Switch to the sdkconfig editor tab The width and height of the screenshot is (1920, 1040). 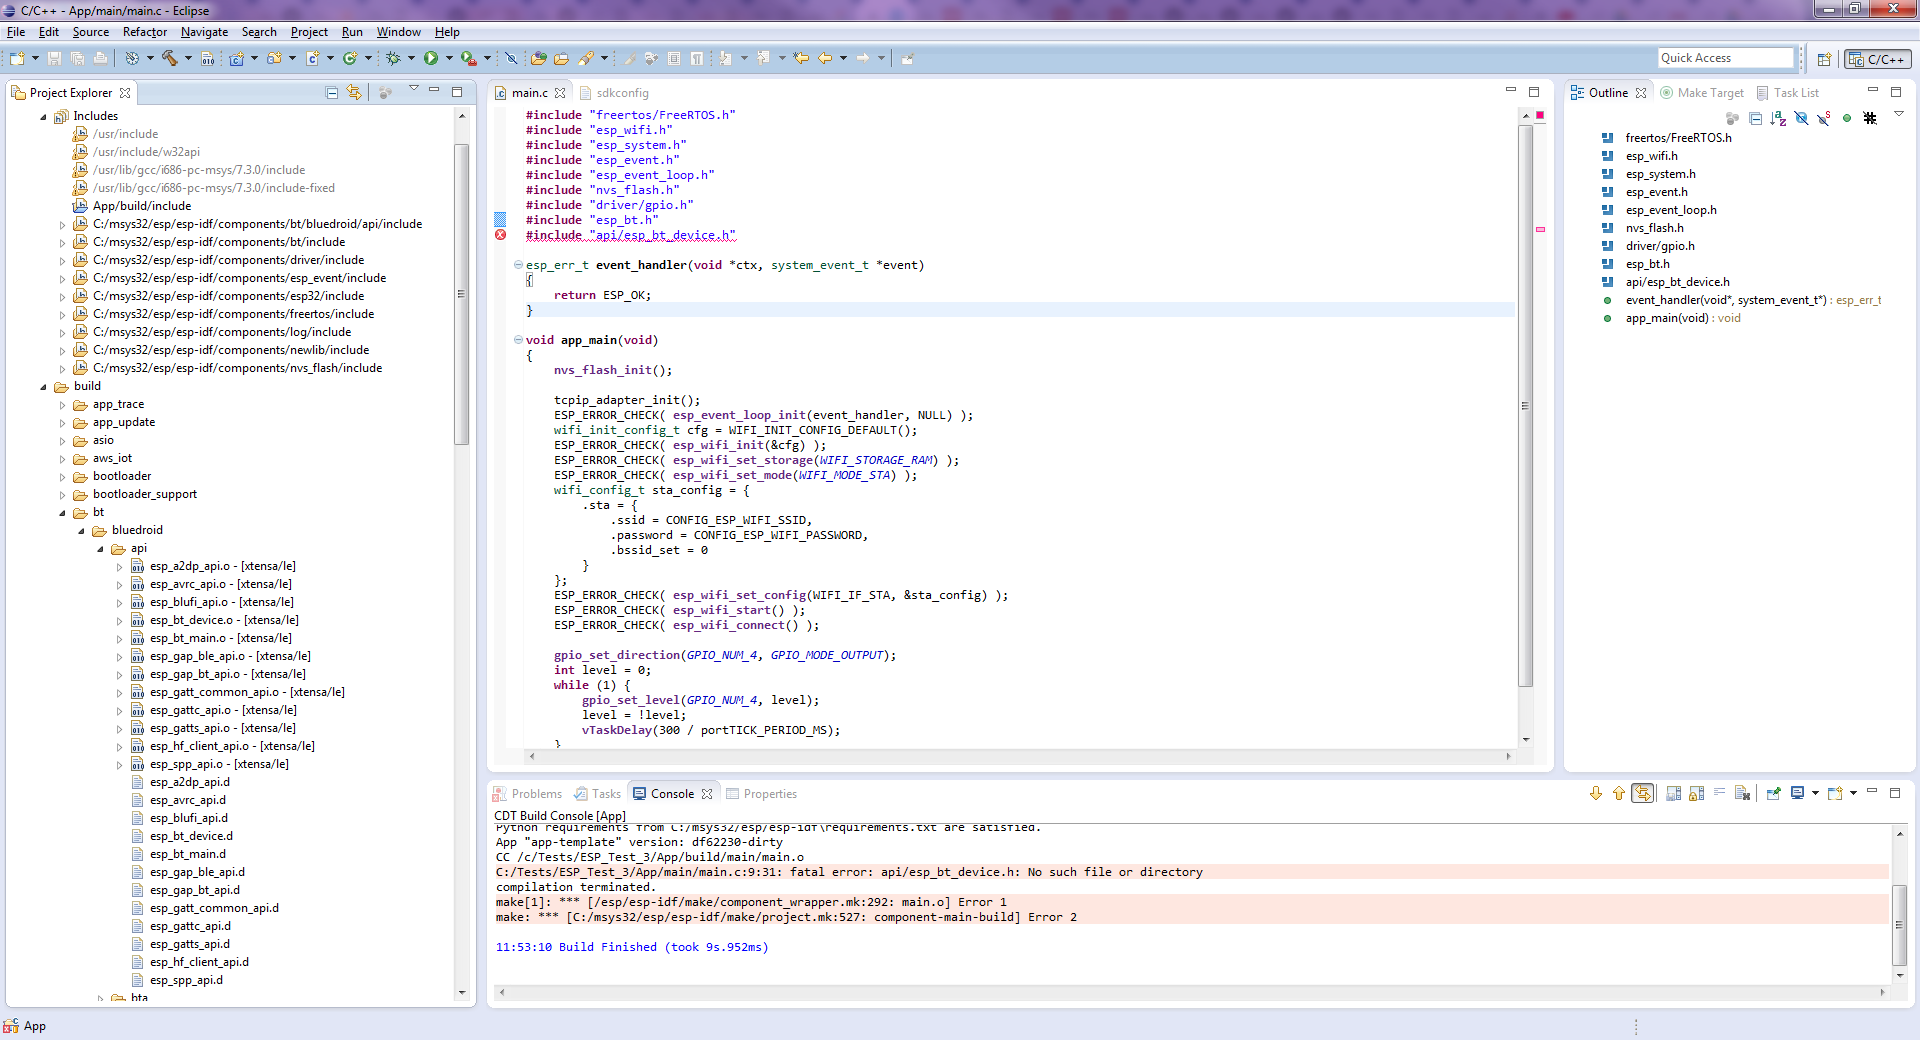tap(614, 93)
